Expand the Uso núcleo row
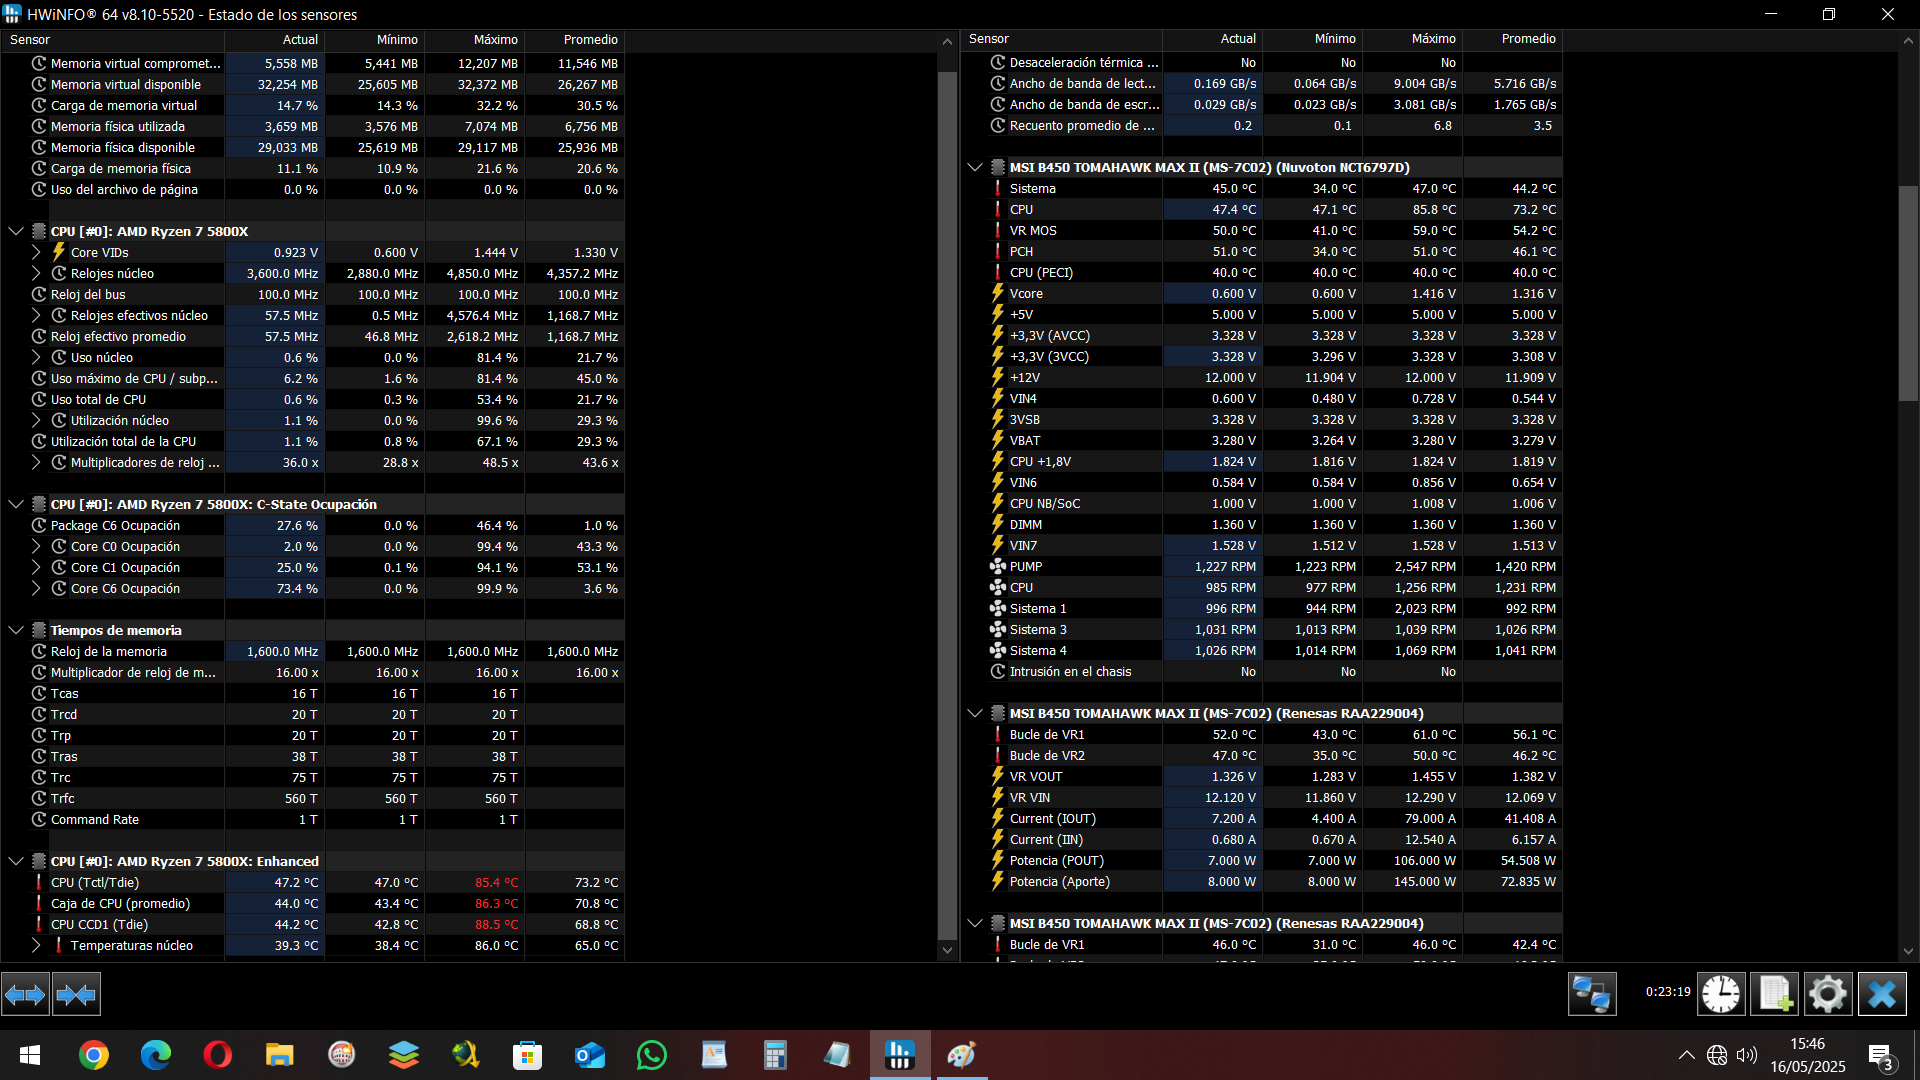This screenshot has height=1080, width=1920. coord(36,357)
